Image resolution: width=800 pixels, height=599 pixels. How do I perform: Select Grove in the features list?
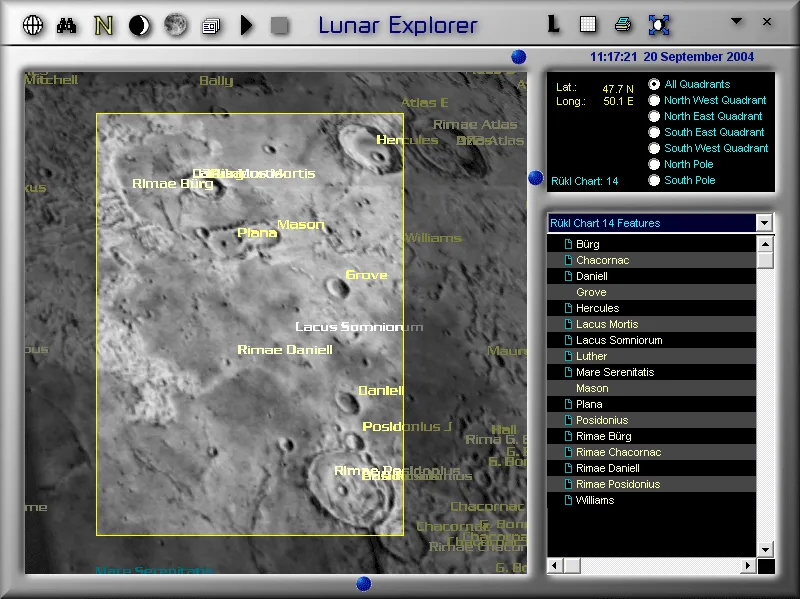click(x=652, y=292)
